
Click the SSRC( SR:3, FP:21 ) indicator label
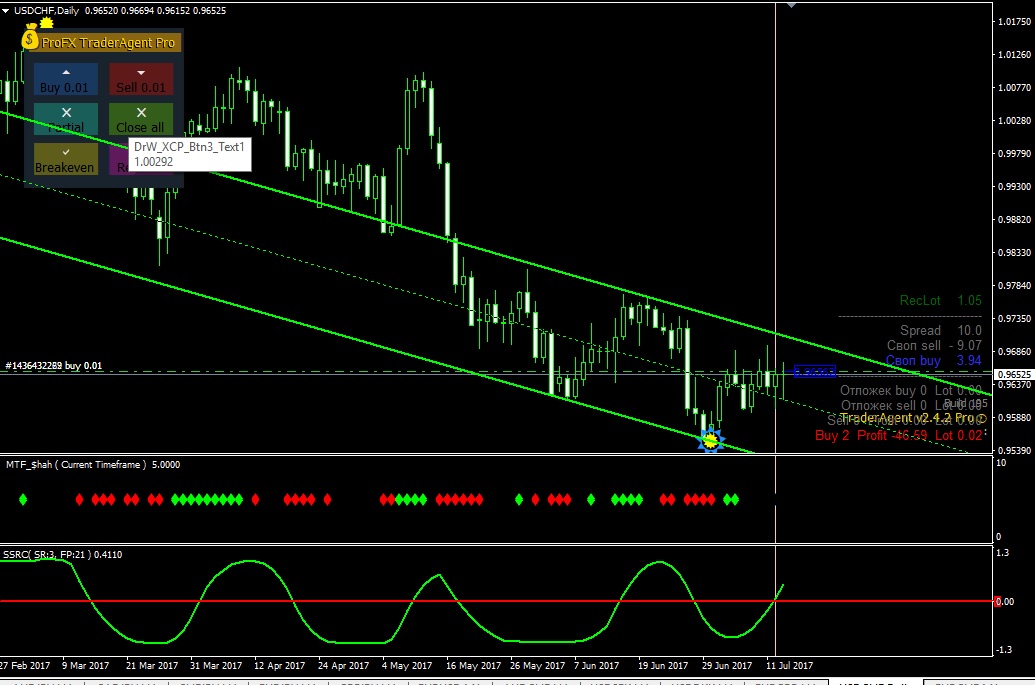pos(63,554)
